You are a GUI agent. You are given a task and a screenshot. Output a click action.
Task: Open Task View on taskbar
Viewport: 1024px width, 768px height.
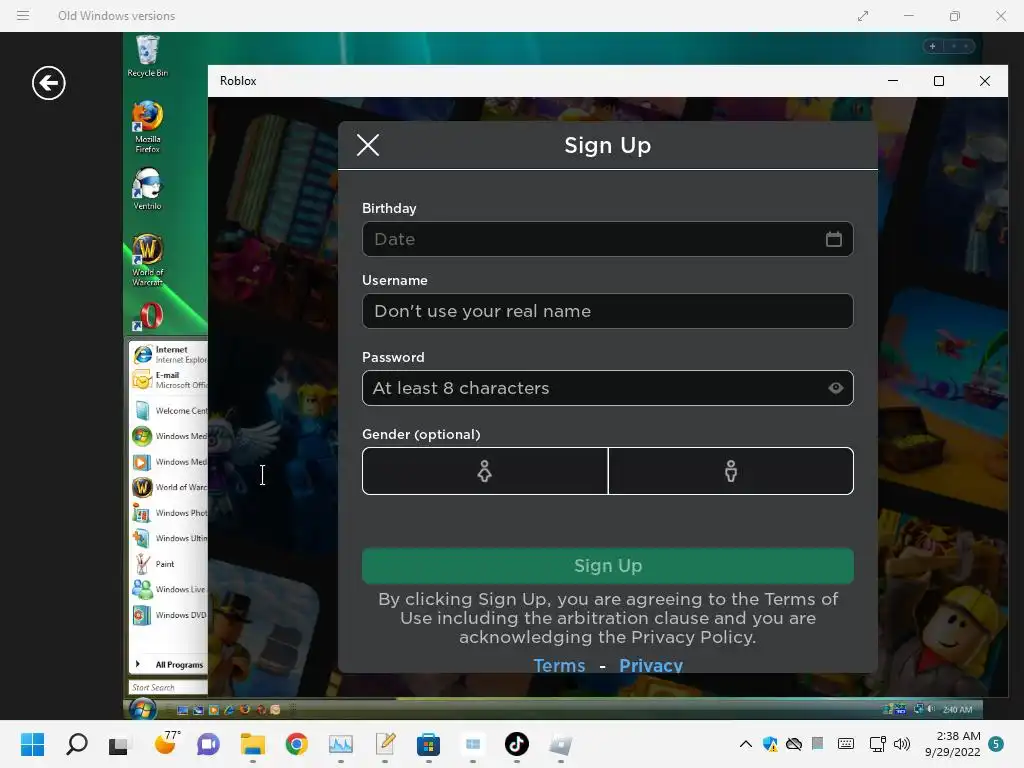pyautogui.click(x=120, y=744)
